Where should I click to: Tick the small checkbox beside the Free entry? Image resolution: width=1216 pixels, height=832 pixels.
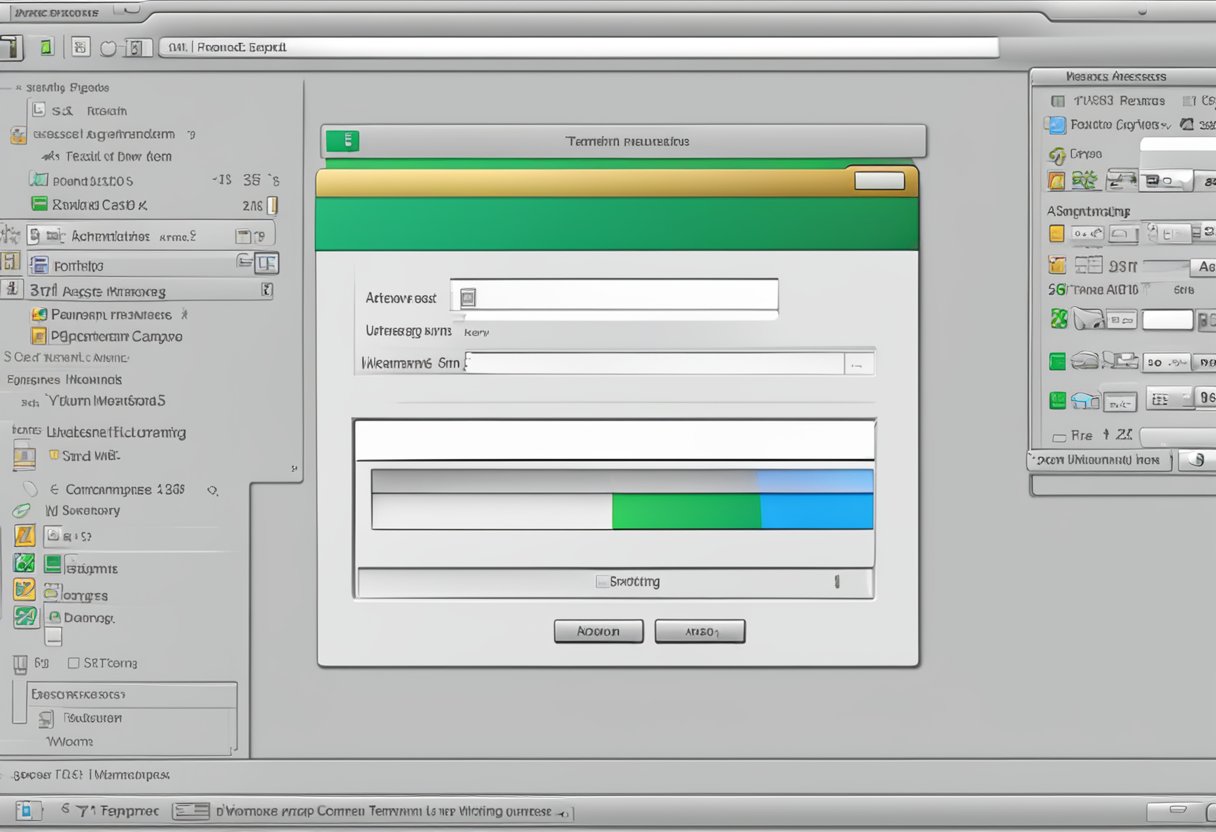(x=1059, y=435)
